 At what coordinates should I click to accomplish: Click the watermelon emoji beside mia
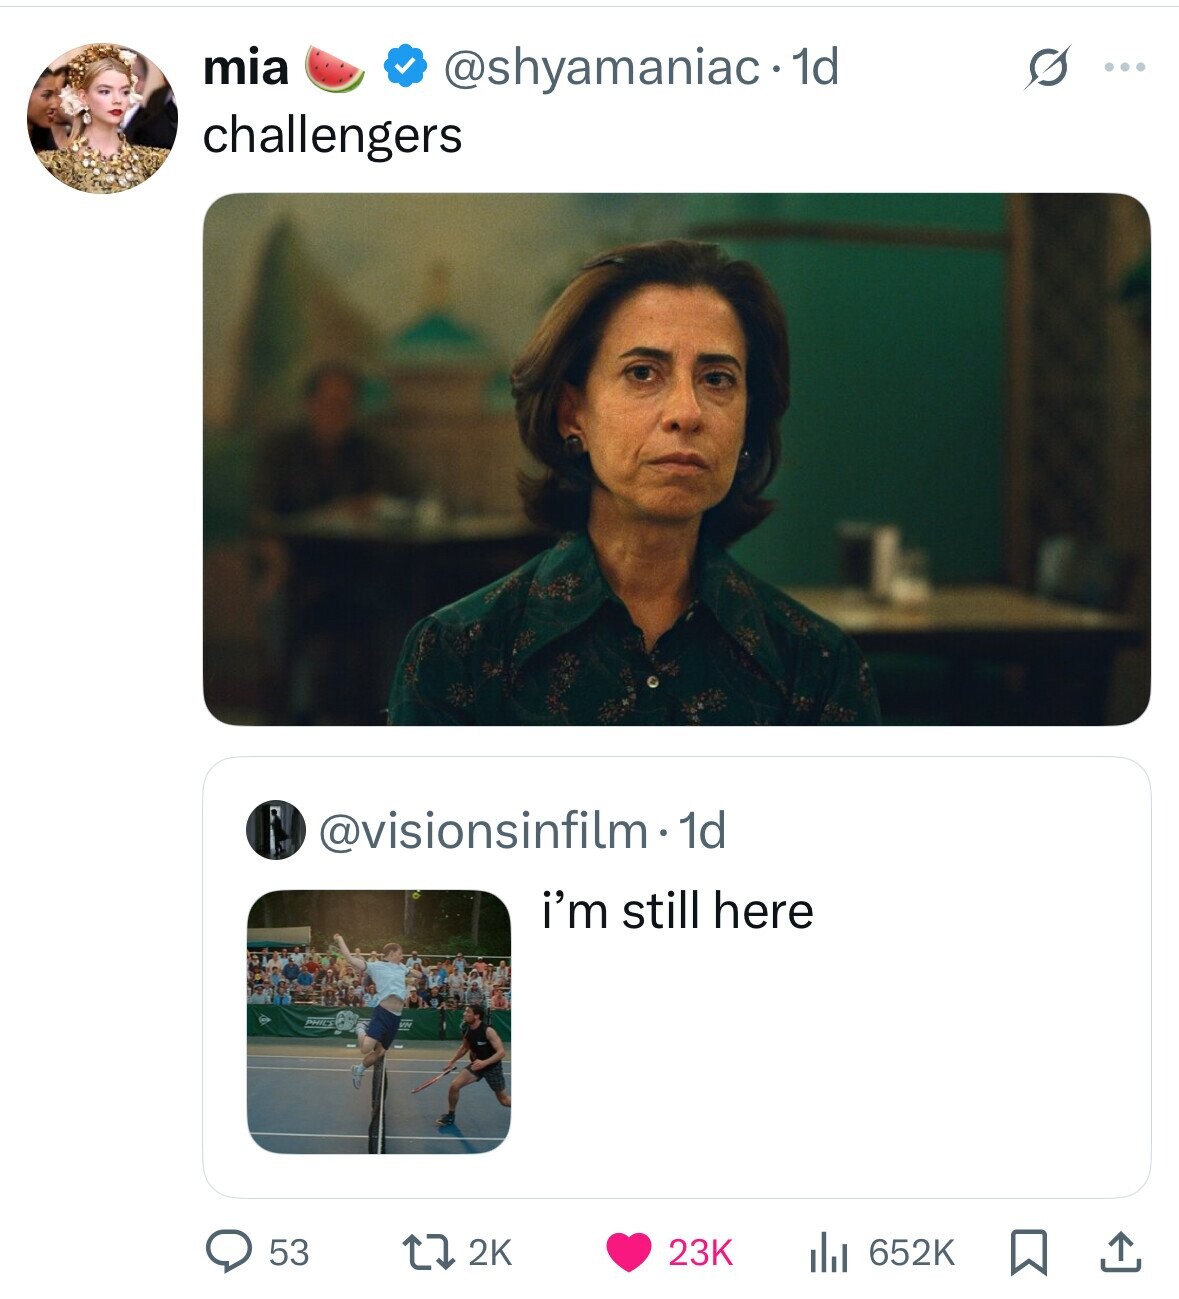[x=334, y=68]
